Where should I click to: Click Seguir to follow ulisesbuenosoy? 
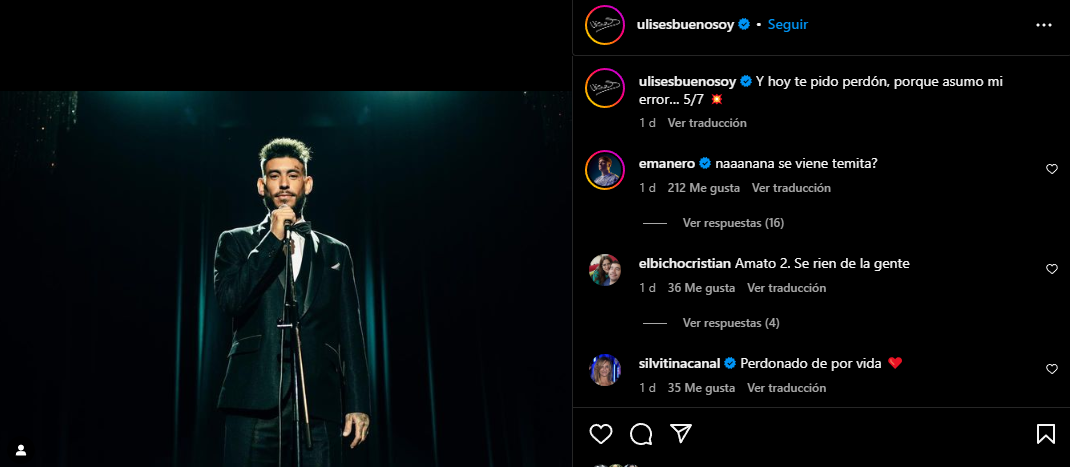(x=788, y=25)
